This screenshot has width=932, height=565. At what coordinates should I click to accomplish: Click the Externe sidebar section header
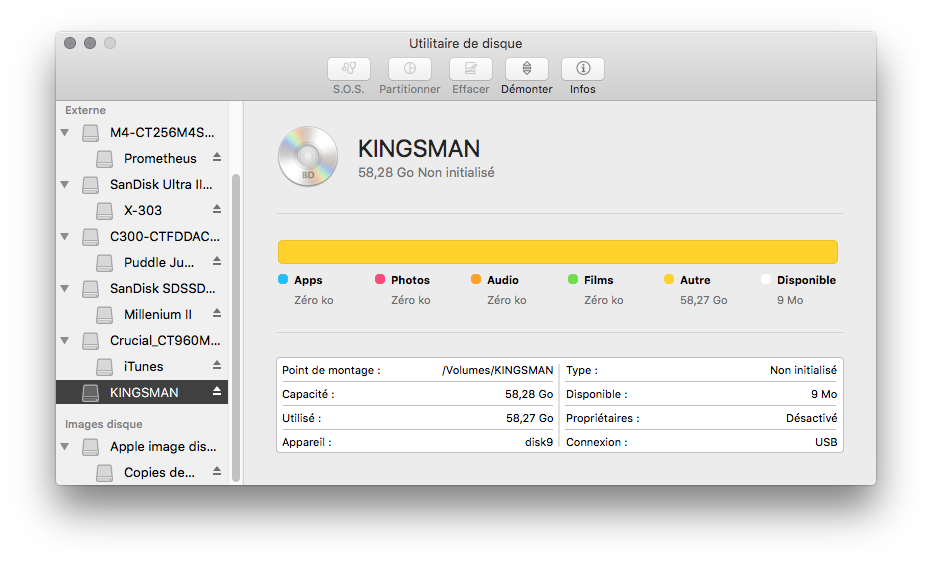click(86, 111)
